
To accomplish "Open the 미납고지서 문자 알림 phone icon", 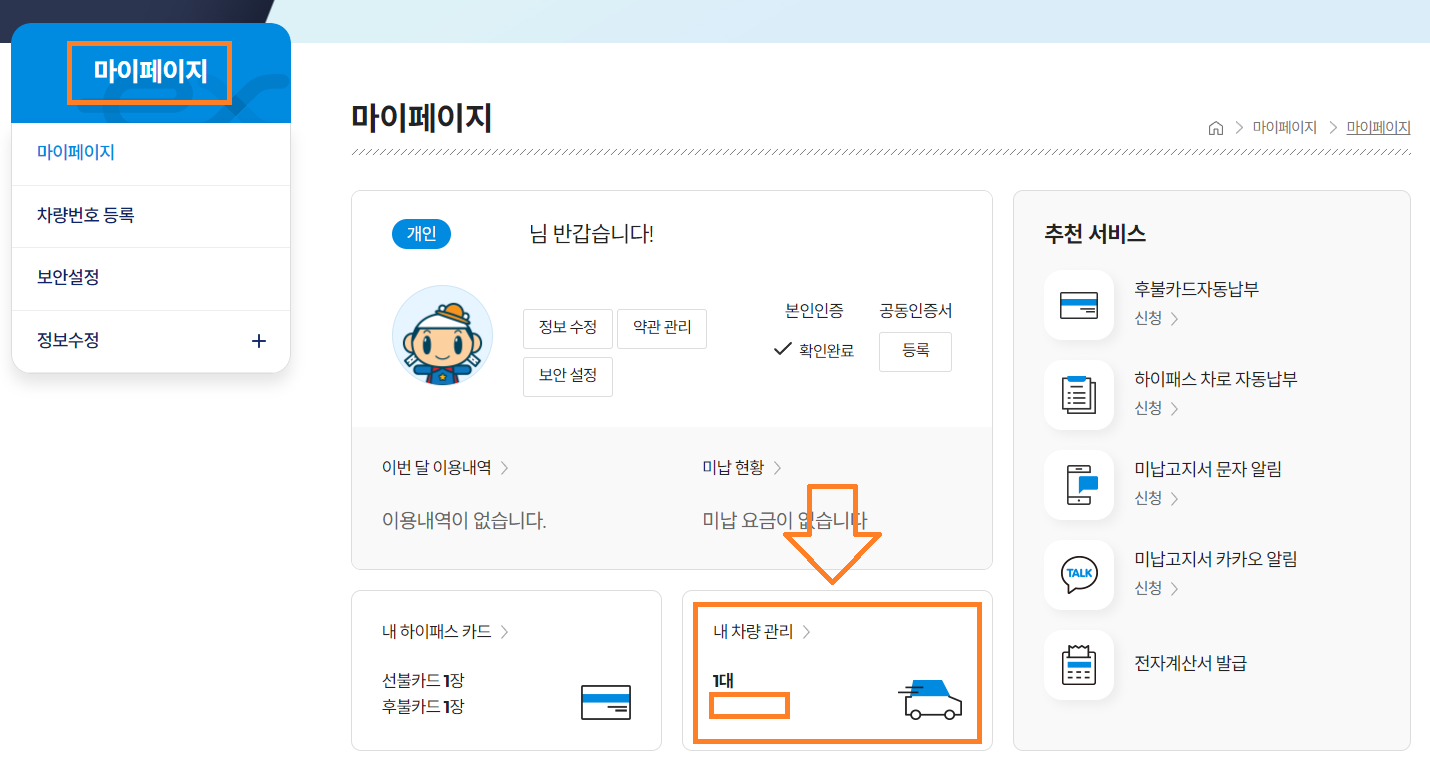I will 1078,484.
